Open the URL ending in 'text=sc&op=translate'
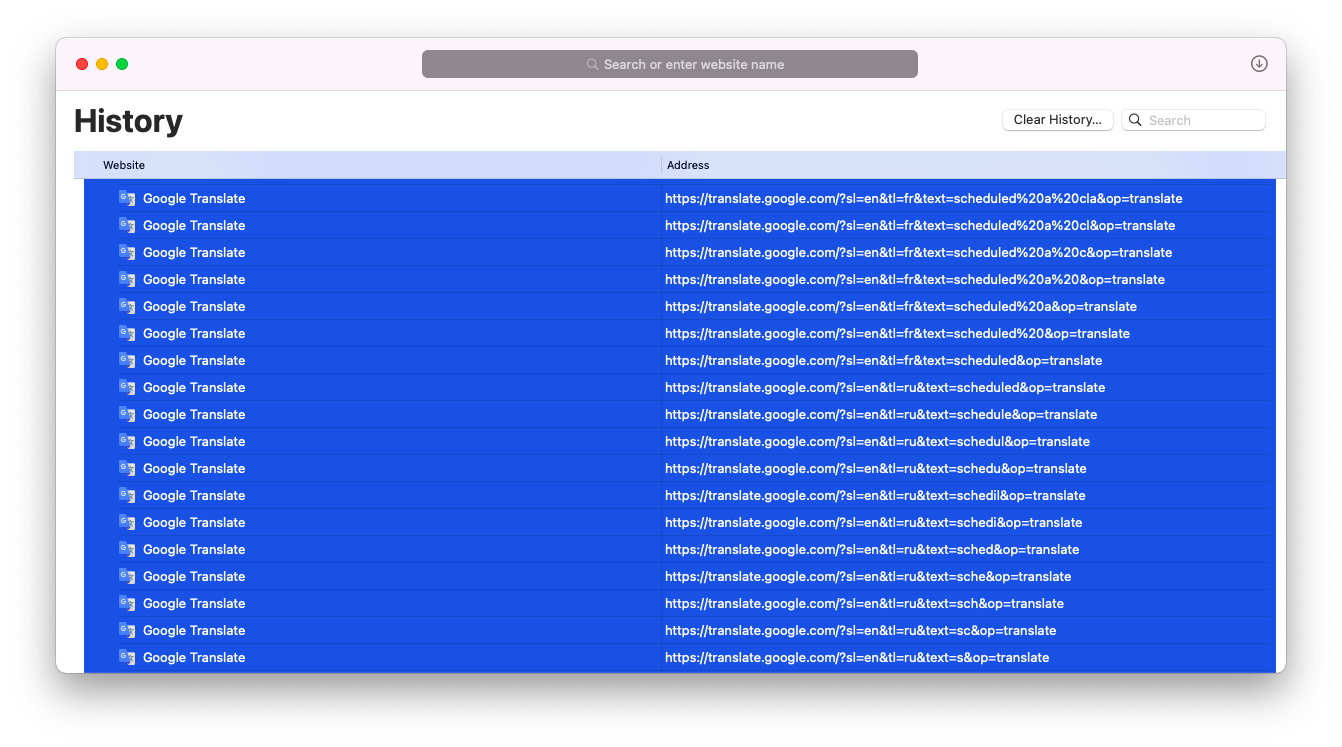The image size is (1342, 747). coord(860,630)
